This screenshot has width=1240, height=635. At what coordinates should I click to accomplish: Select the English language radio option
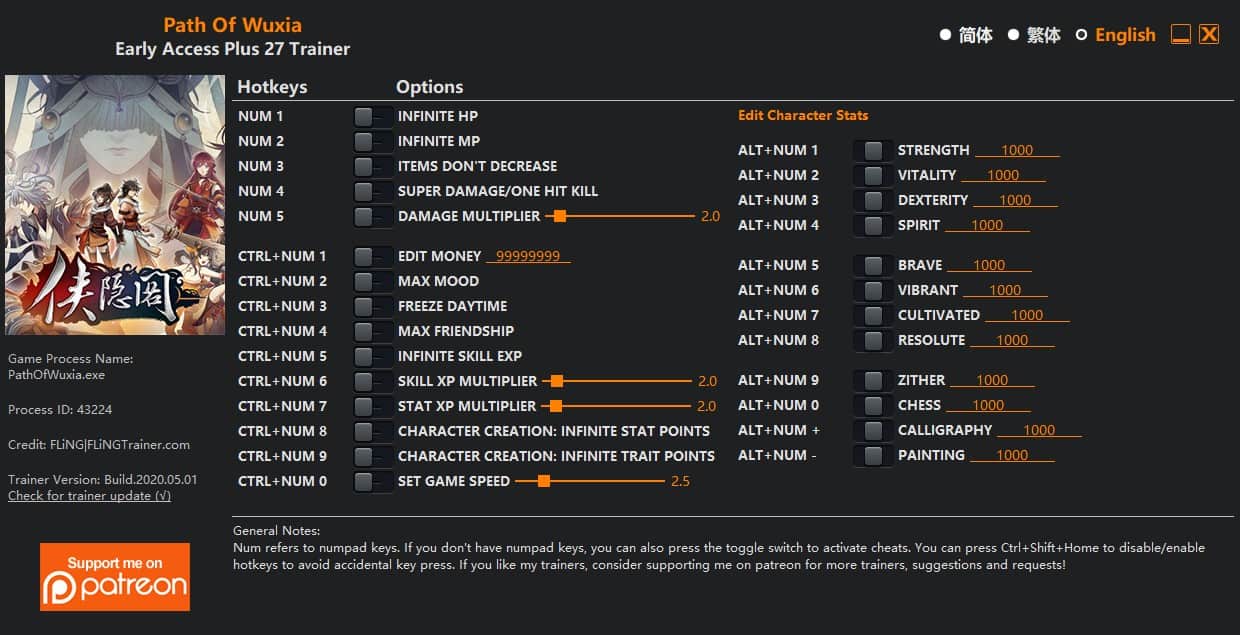1115,35
